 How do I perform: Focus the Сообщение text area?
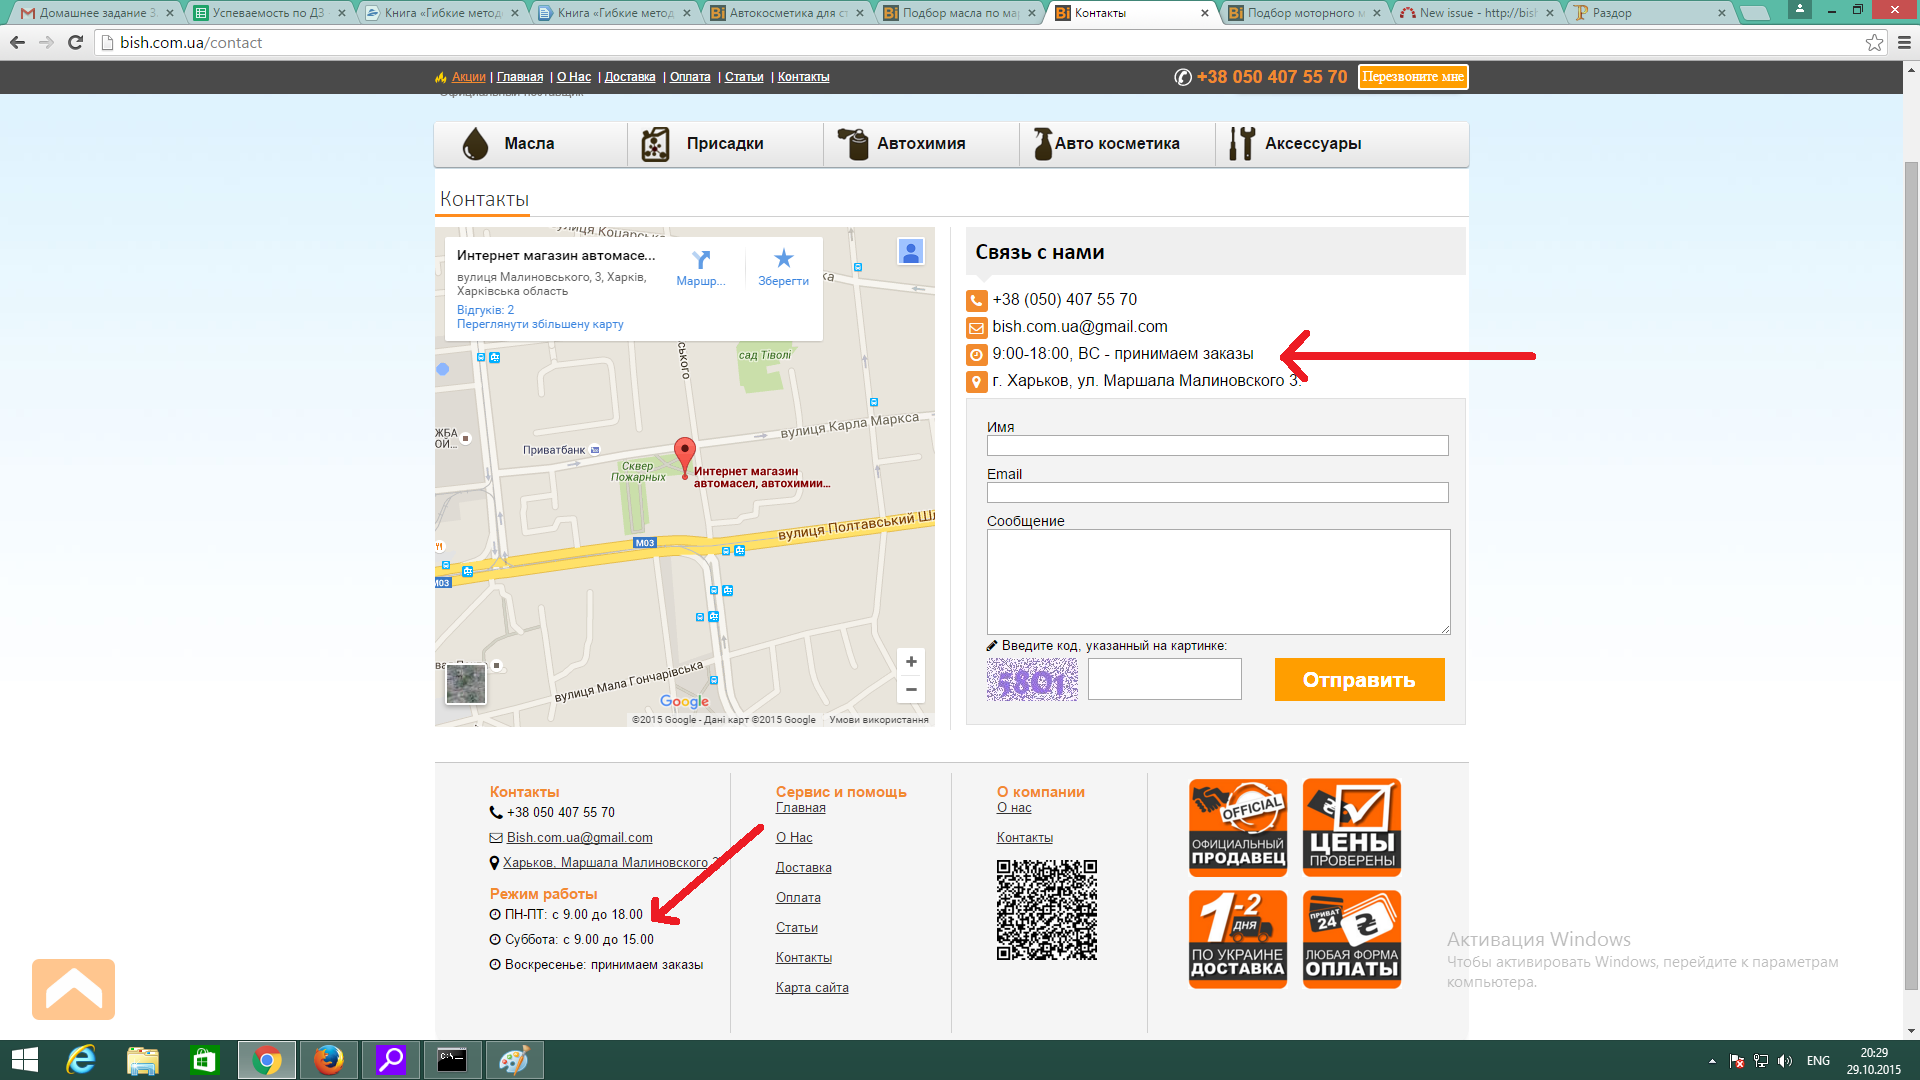[x=1217, y=581]
